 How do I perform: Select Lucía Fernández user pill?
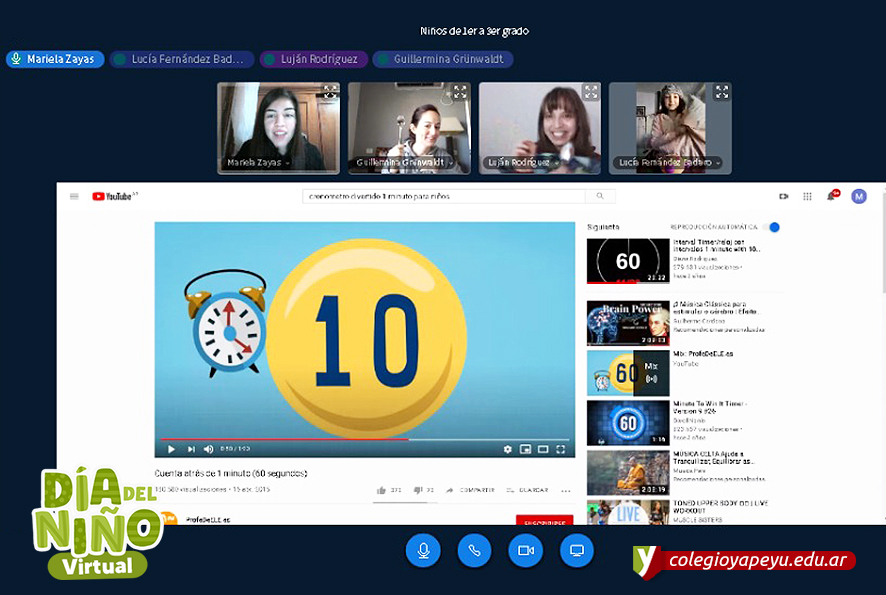click(182, 59)
